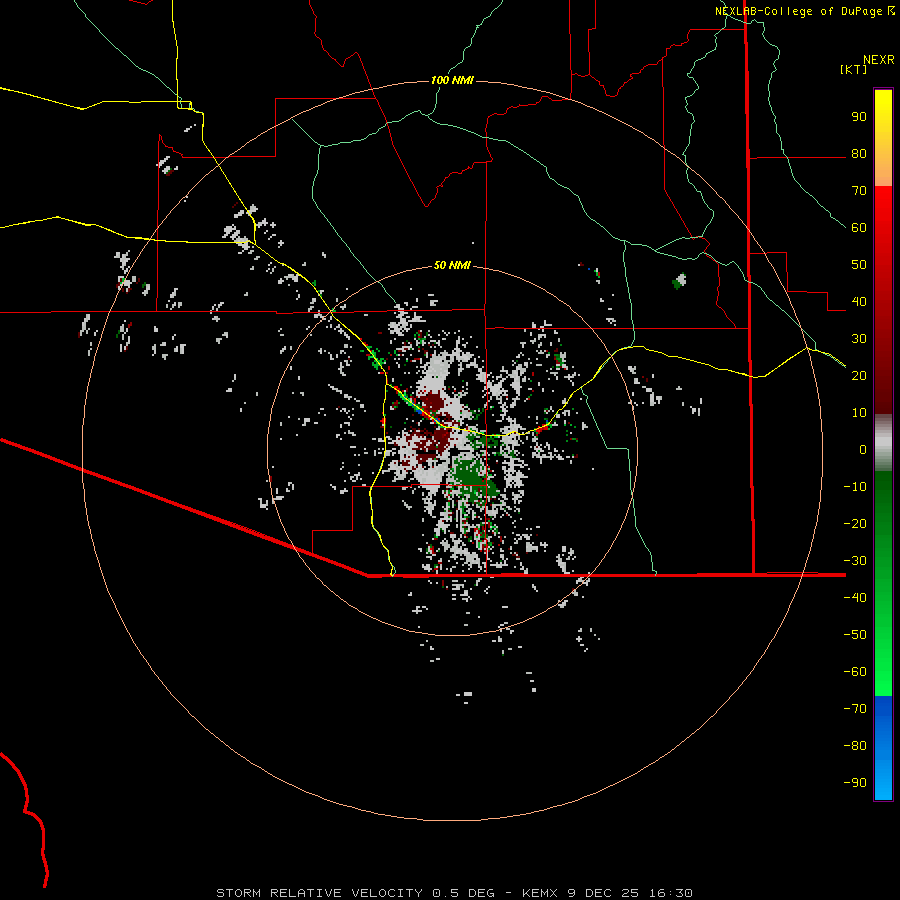Click the 70 value on velocity scale
This screenshot has width=900, height=900.
859,191
